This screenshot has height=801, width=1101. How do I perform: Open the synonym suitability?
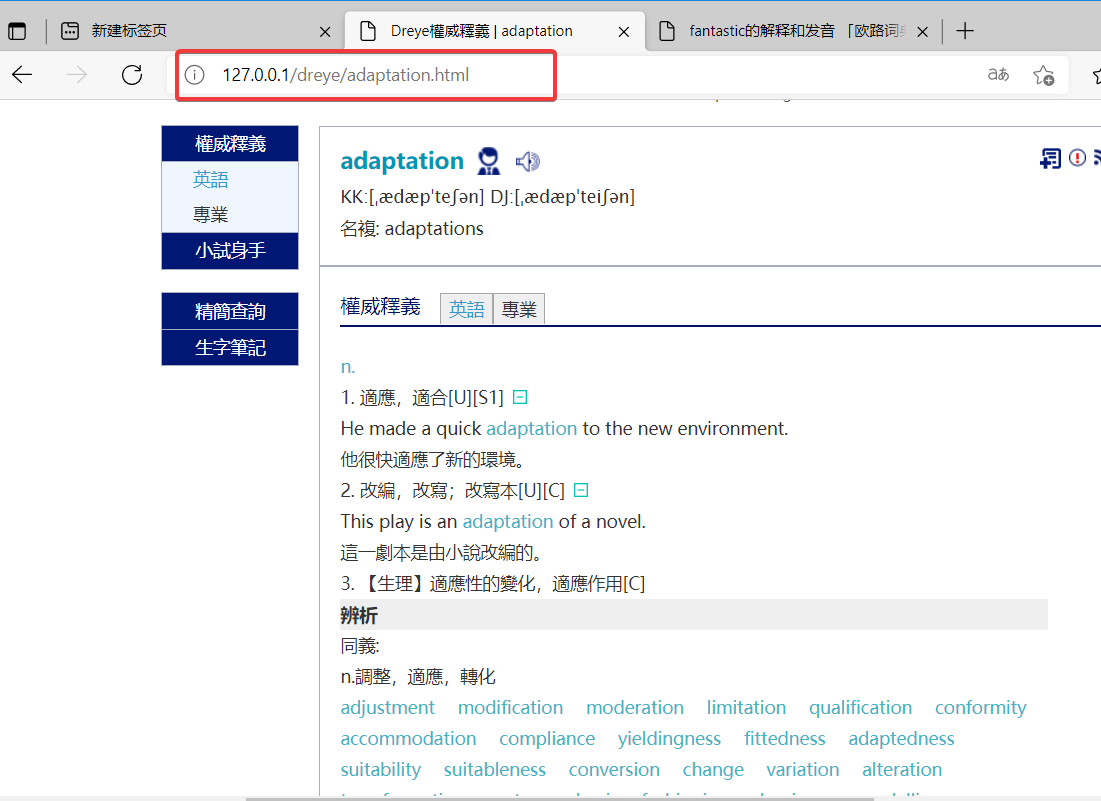pyautogui.click(x=381, y=769)
